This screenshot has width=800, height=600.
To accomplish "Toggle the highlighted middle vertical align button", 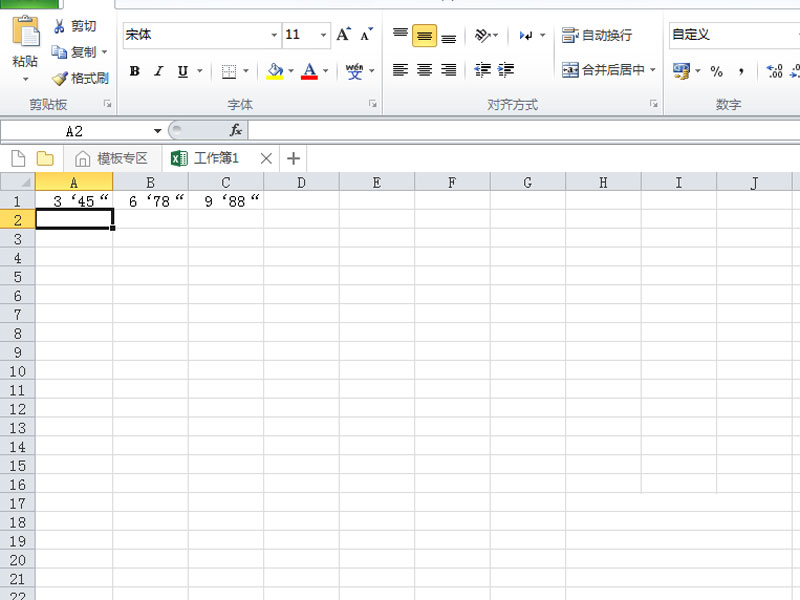I will tap(424, 36).
